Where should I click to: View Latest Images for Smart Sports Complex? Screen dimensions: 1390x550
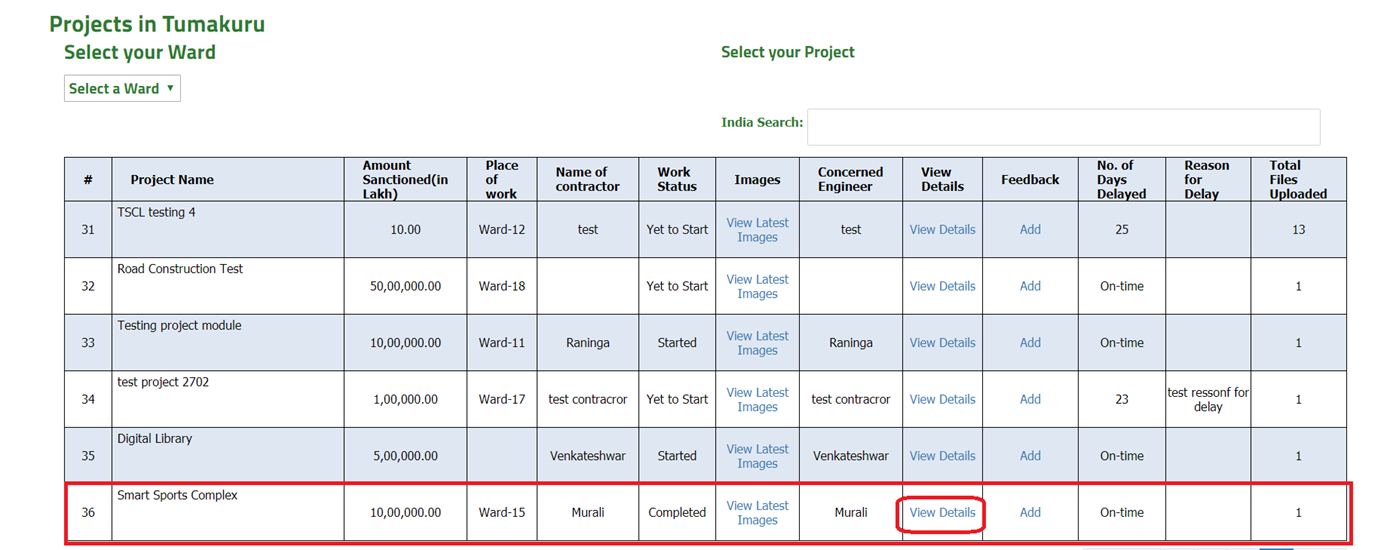(757, 513)
